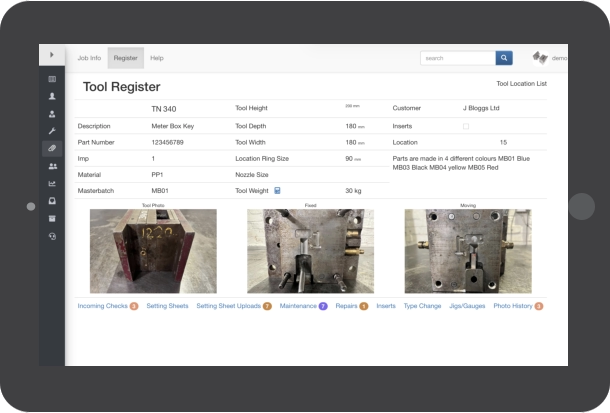The width and height of the screenshot is (610, 413).
Task: View the Photo History link
Action: [512, 306]
